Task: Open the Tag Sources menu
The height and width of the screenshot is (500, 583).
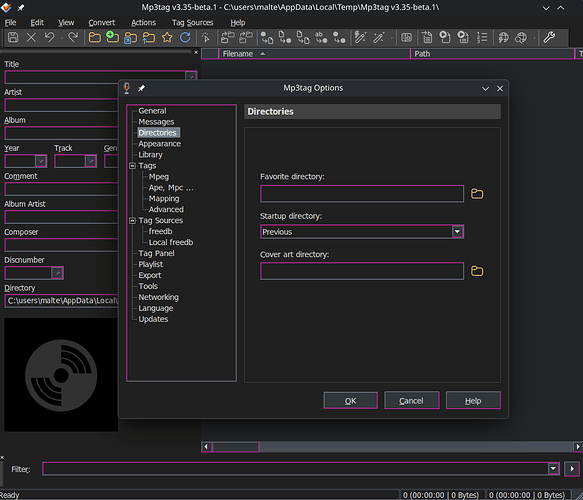Action: 193,23
